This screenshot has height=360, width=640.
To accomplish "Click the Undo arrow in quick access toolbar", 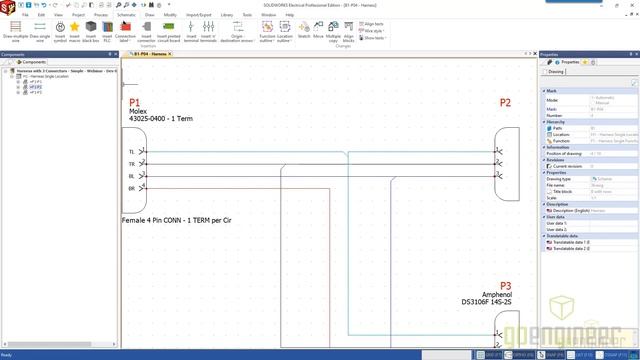I will (x=44, y=5).
